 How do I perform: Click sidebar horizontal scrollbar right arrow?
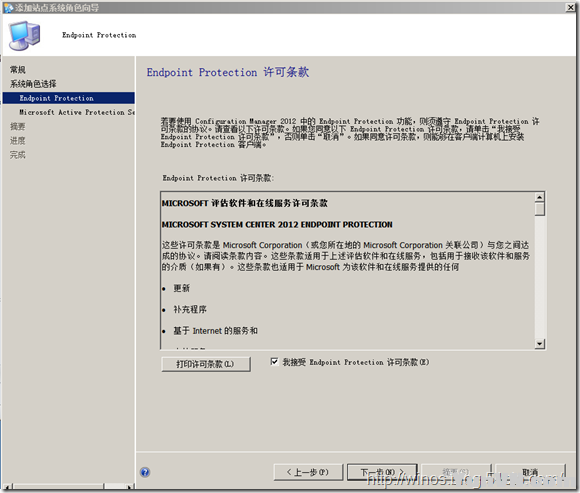click(130, 487)
